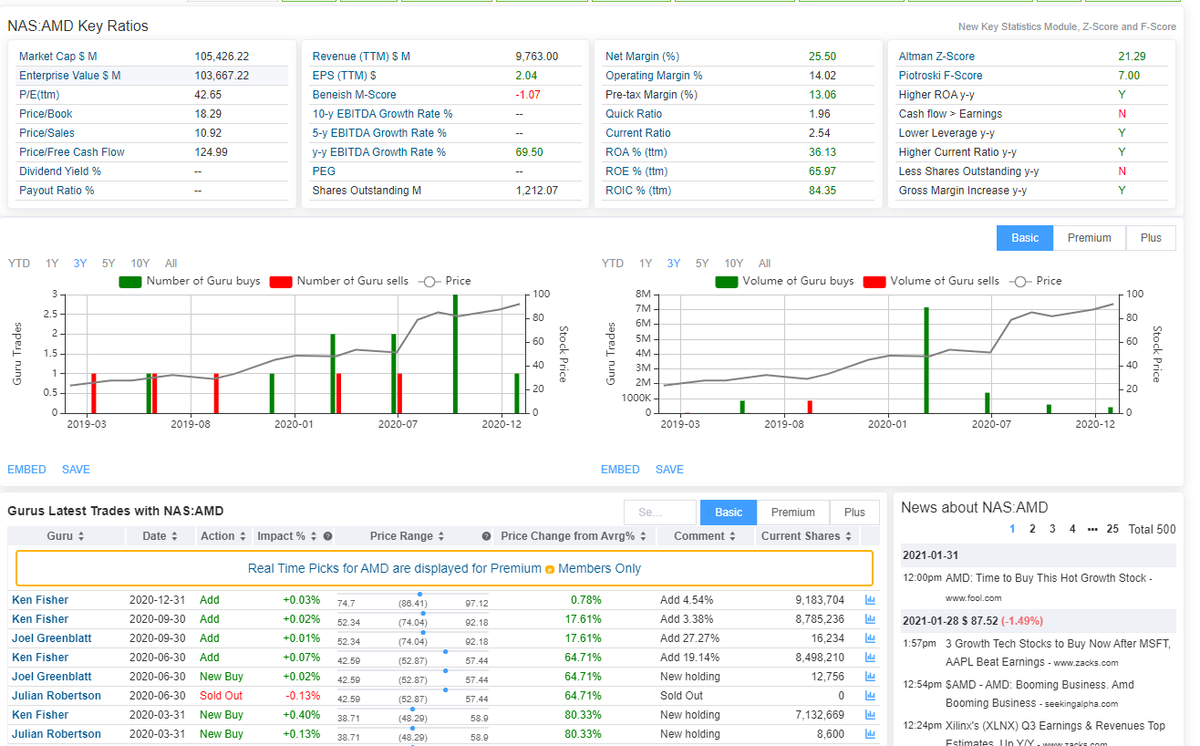Open Joel Greenblatt profile in 2020-09-30 row
The width and height of the screenshot is (1200, 746).
[51, 638]
